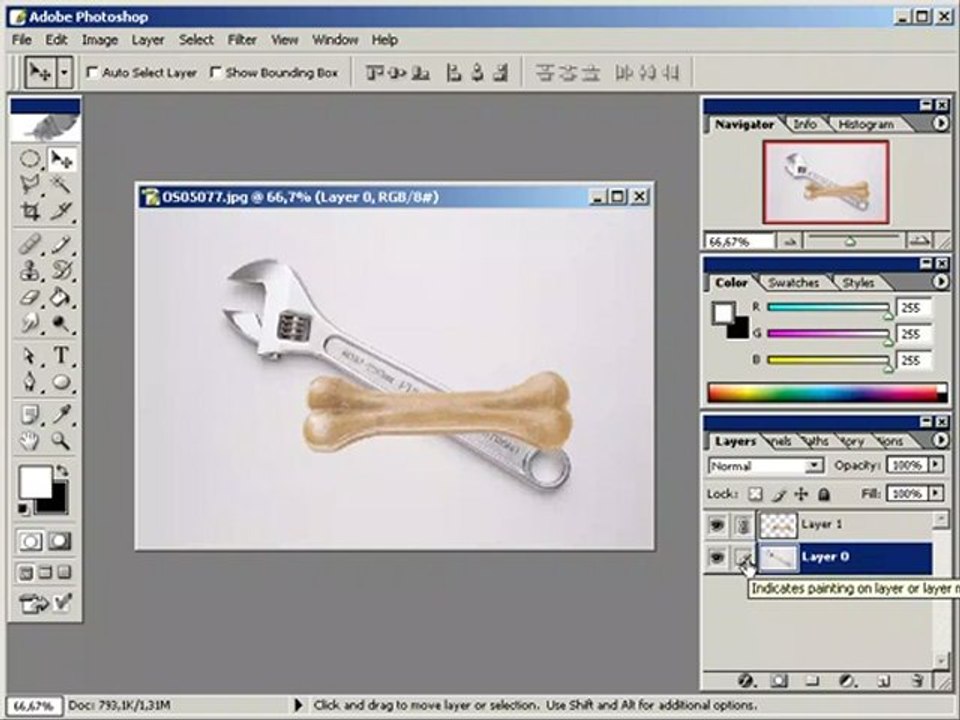Click the Navigator zoom out button

click(790, 242)
